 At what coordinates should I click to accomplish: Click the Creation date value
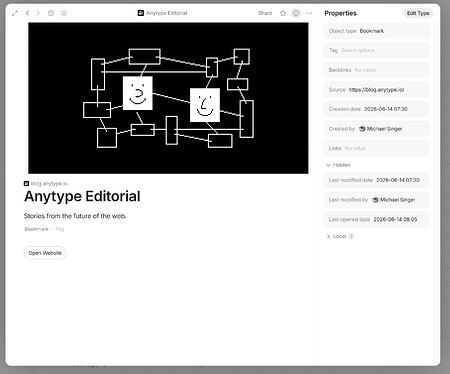tap(386, 109)
